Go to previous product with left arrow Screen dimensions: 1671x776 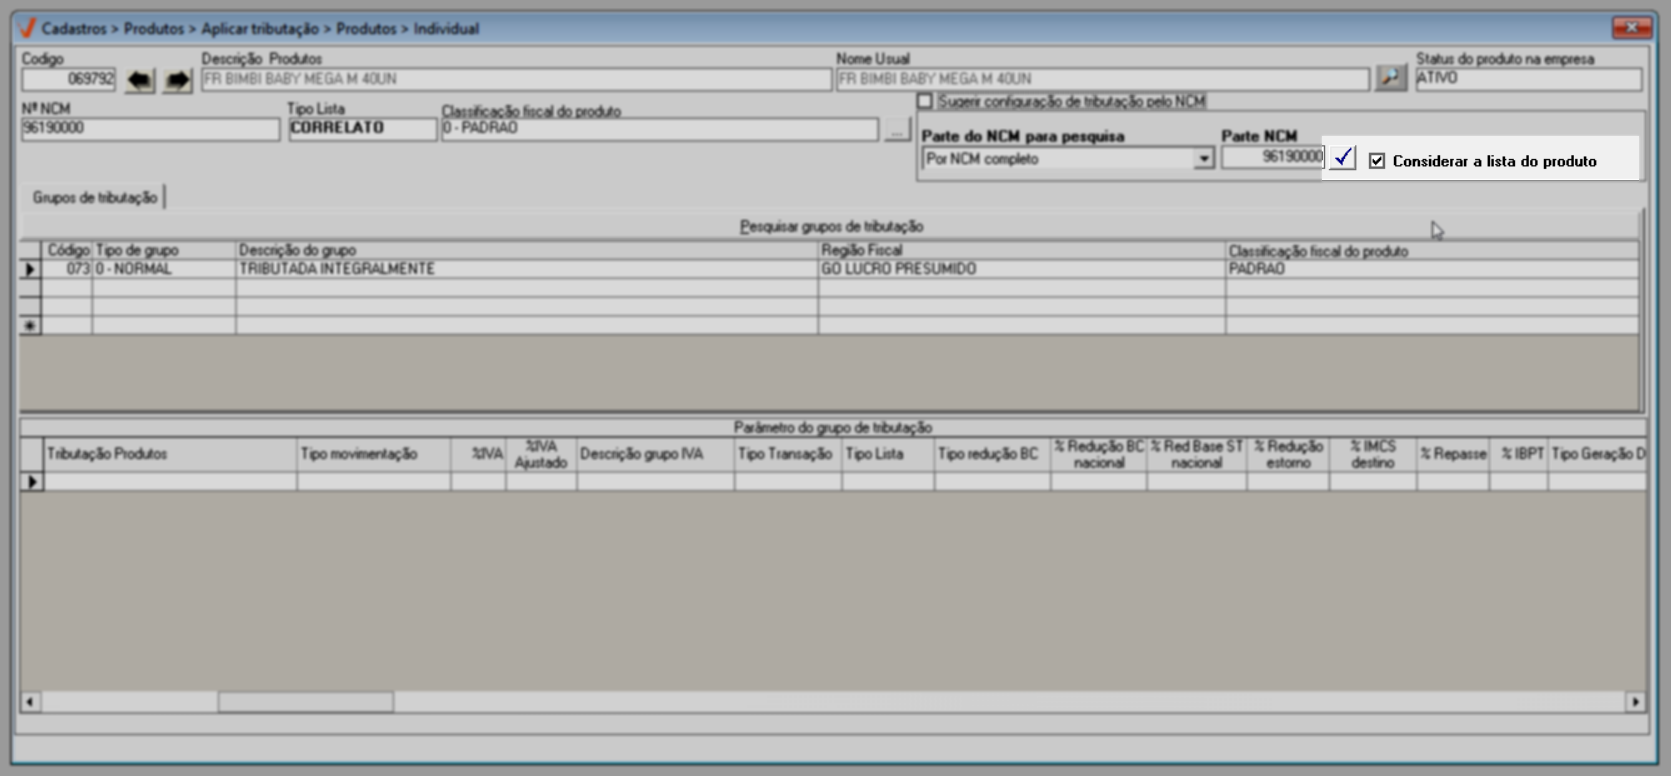tap(140, 80)
